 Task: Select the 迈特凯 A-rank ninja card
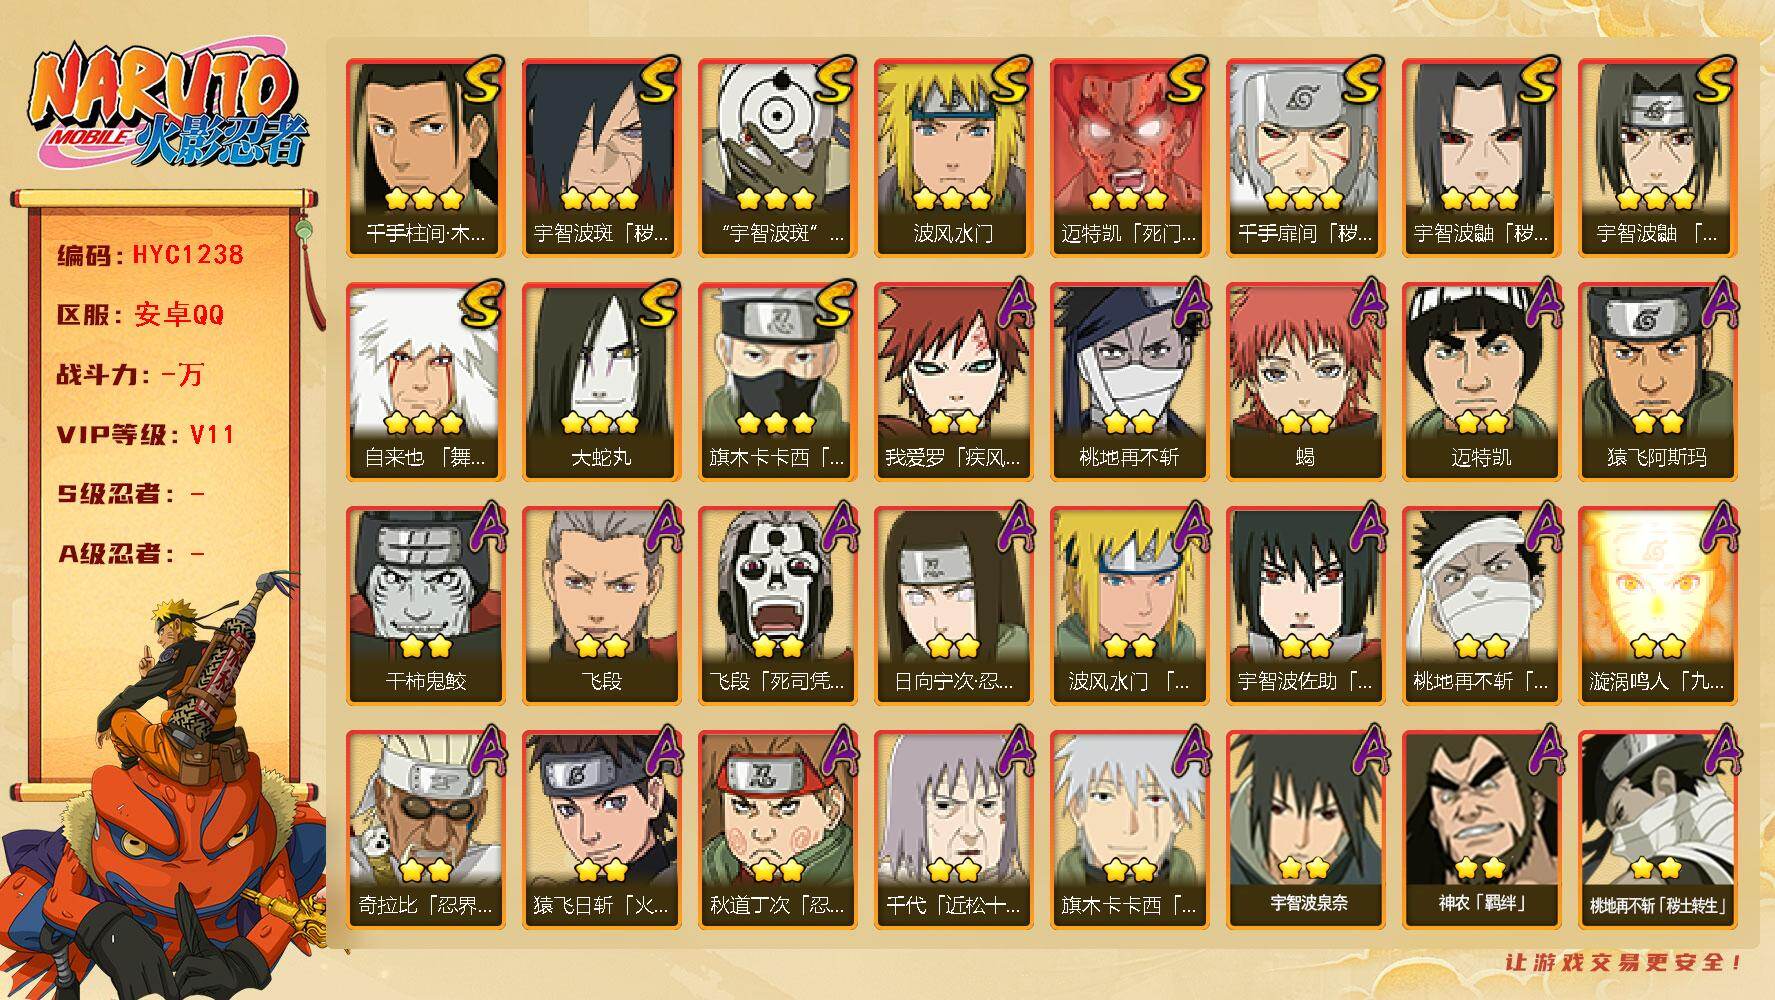[1481, 382]
